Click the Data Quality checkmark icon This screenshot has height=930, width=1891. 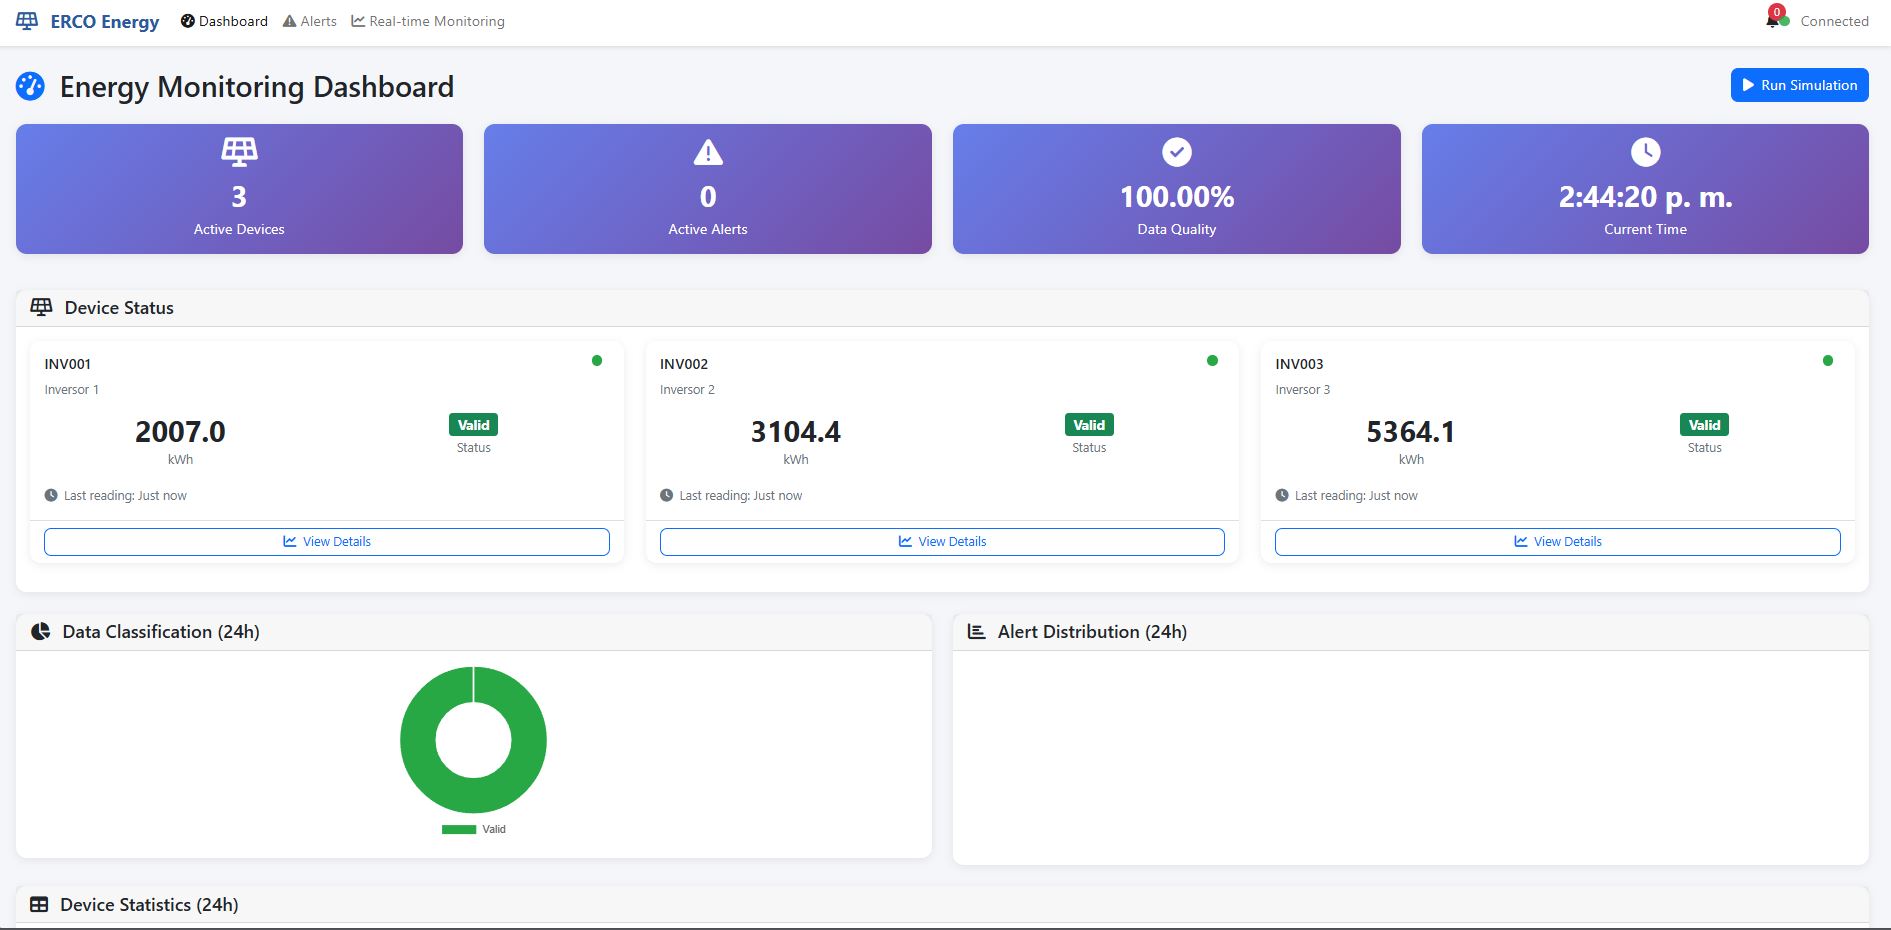pyautogui.click(x=1176, y=152)
